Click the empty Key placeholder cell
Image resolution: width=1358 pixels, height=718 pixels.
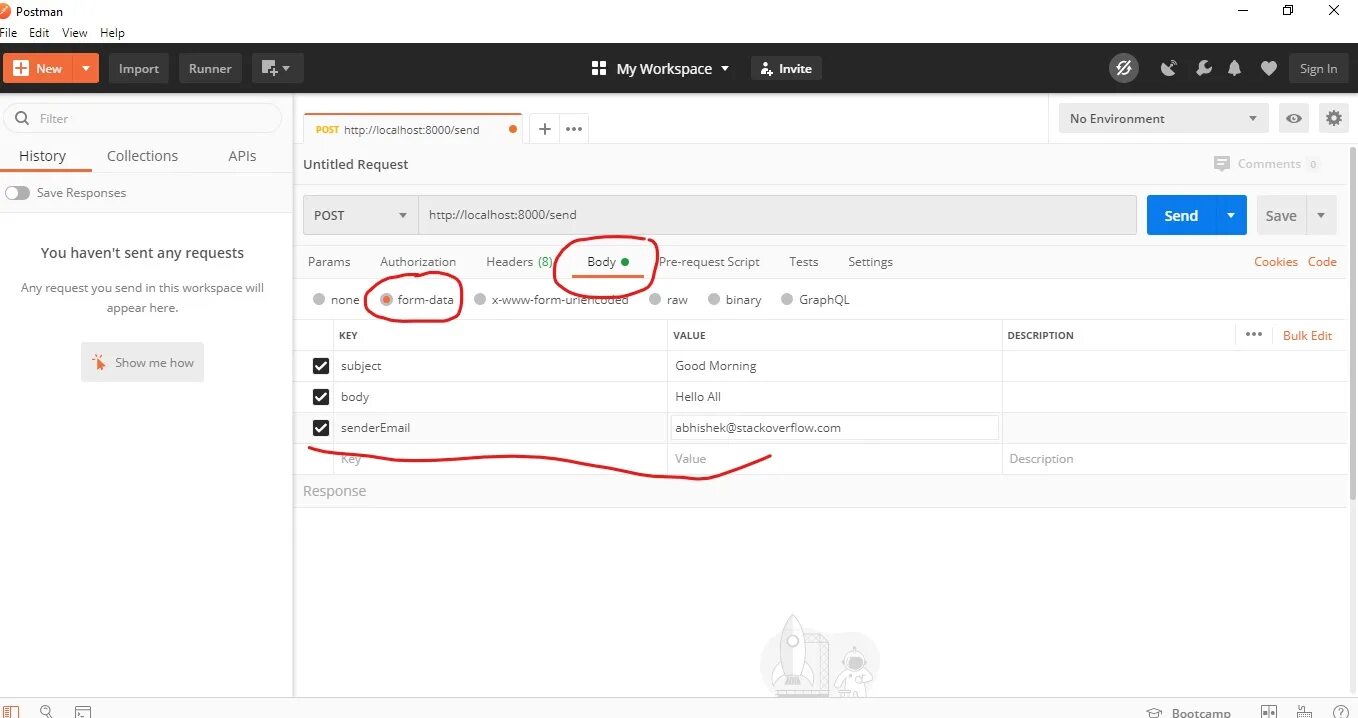500,459
